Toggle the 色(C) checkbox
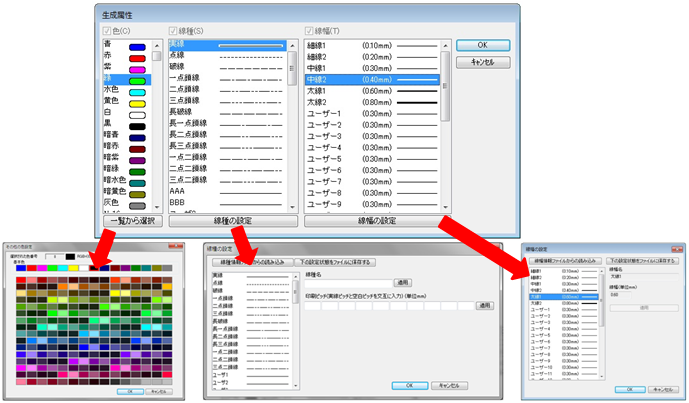 (107, 31)
